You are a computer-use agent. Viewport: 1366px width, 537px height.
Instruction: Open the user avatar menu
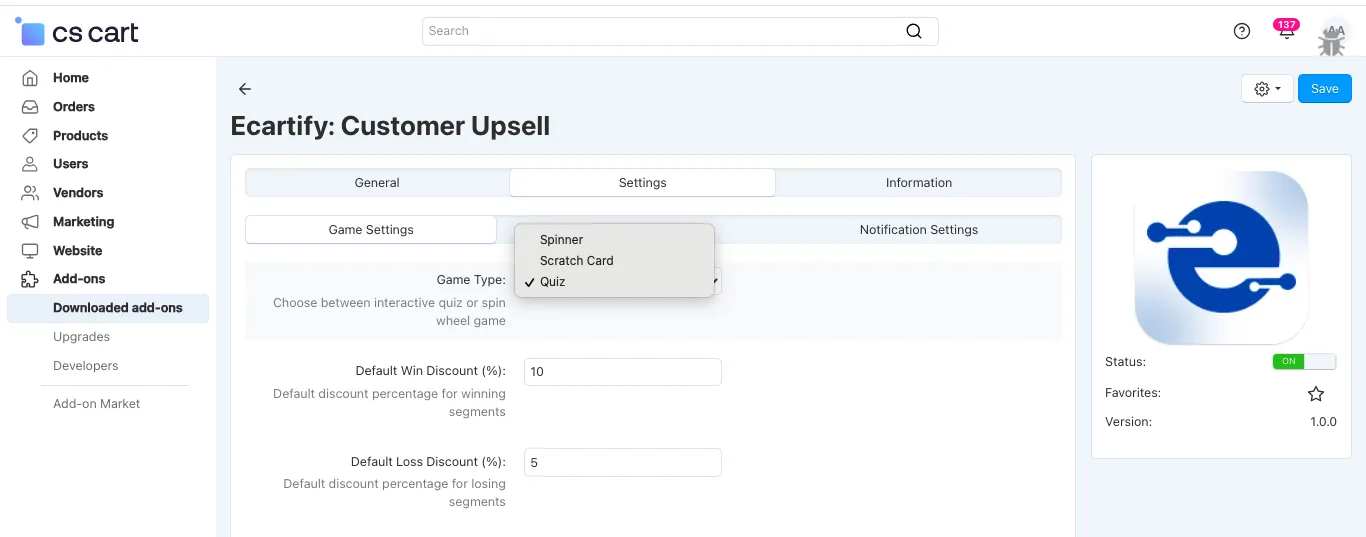tap(1332, 36)
